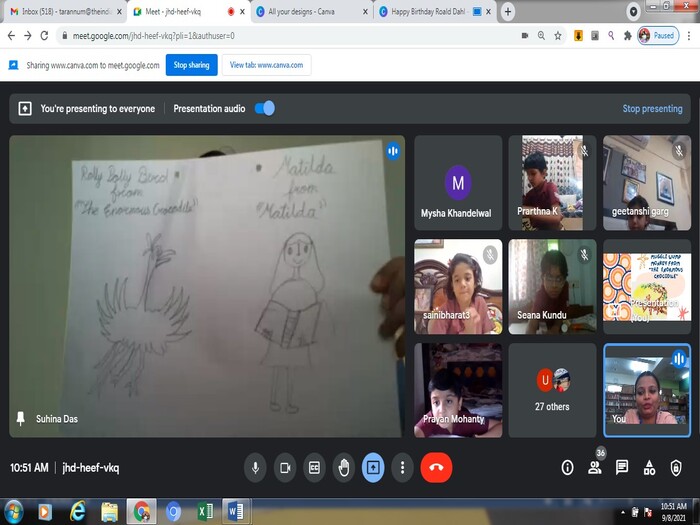Viewport: 700px width, 525px height.
Task: Open Excel from taskbar
Action: coord(205,512)
